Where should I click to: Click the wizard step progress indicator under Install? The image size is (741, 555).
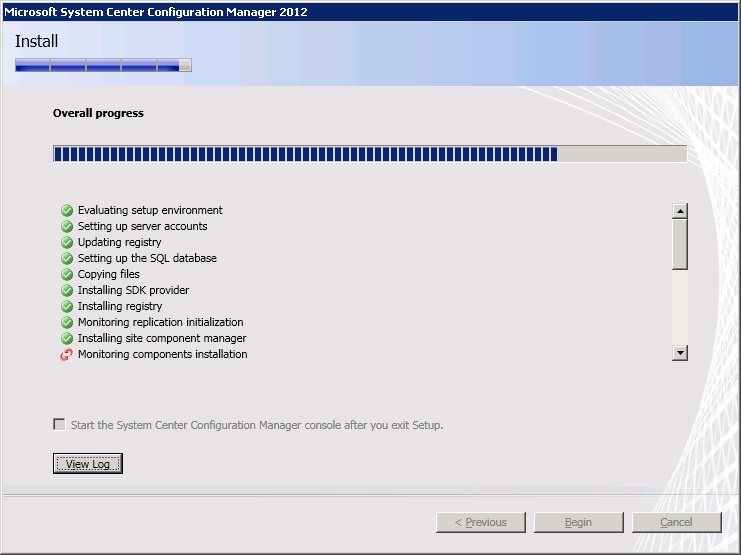click(103, 65)
